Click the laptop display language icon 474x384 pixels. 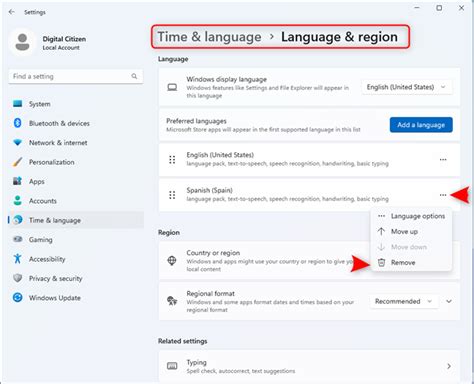(172, 87)
